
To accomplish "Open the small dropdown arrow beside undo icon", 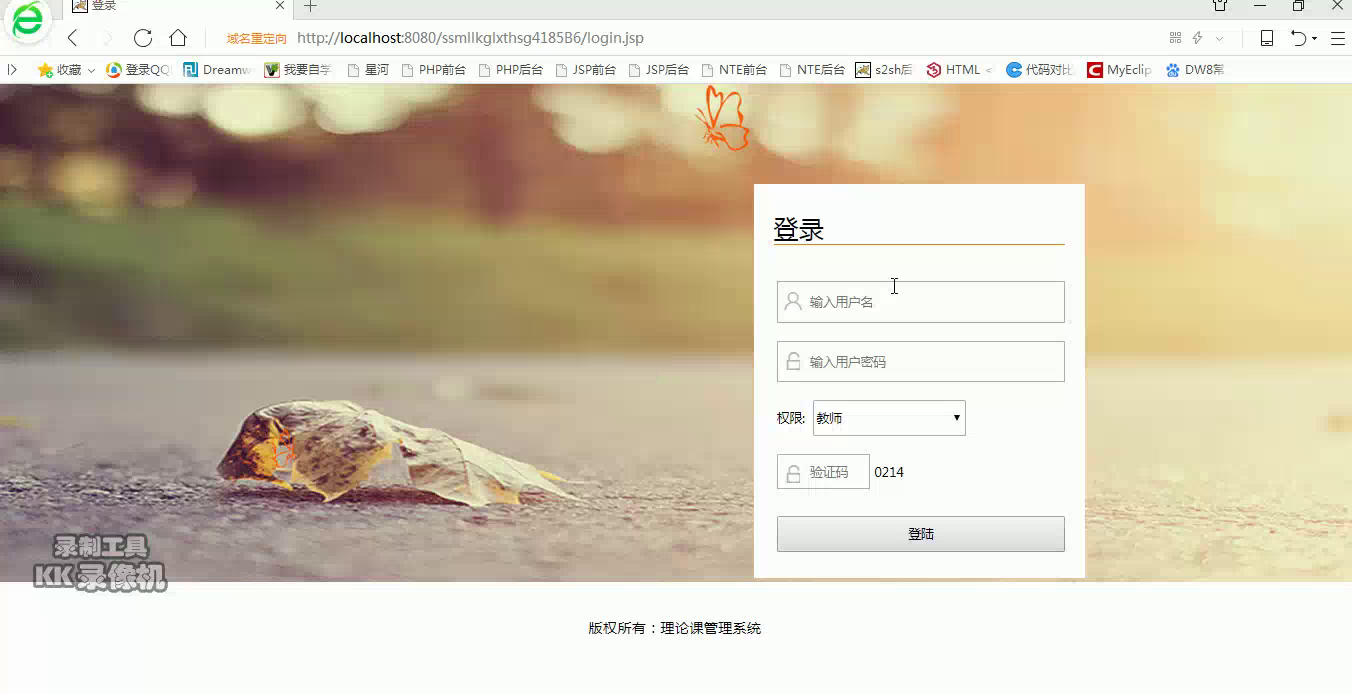I will click(1314, 39).
